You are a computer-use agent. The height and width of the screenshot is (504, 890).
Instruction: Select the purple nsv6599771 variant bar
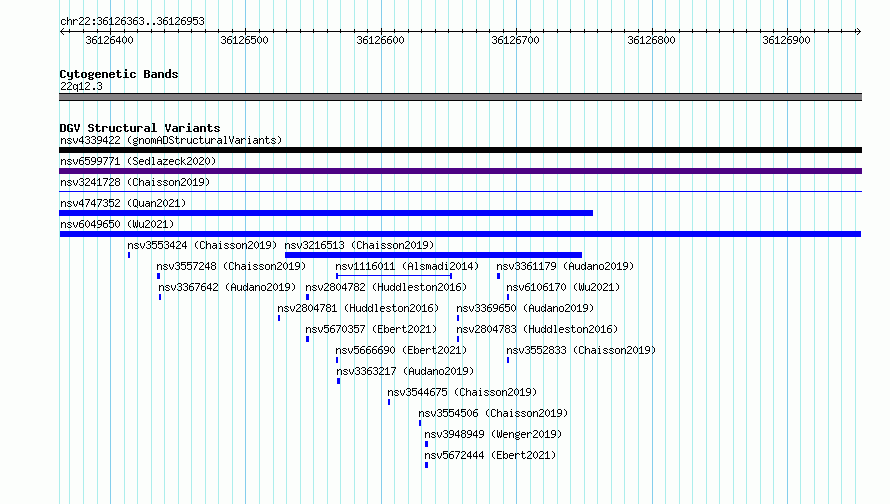click(460, 171)
